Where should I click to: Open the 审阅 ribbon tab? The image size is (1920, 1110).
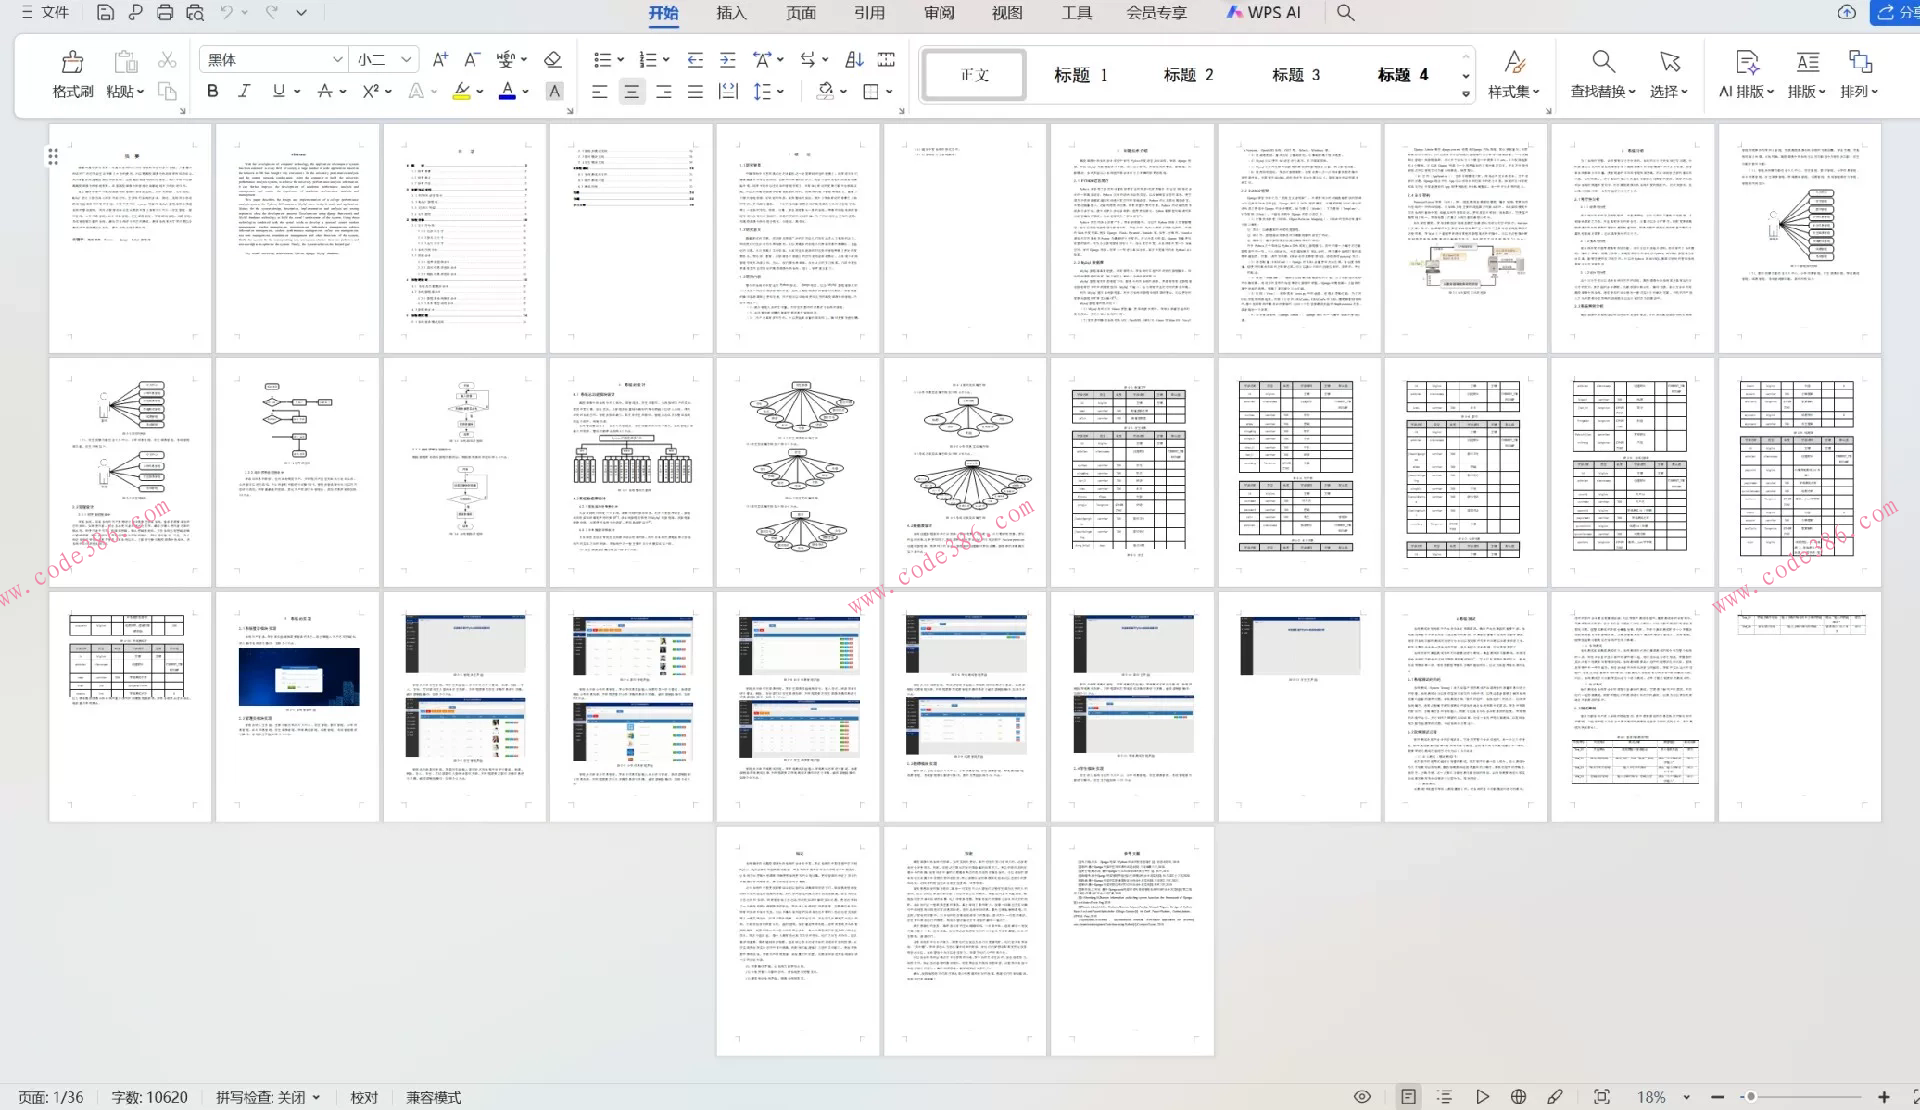(x=939, y=13)
